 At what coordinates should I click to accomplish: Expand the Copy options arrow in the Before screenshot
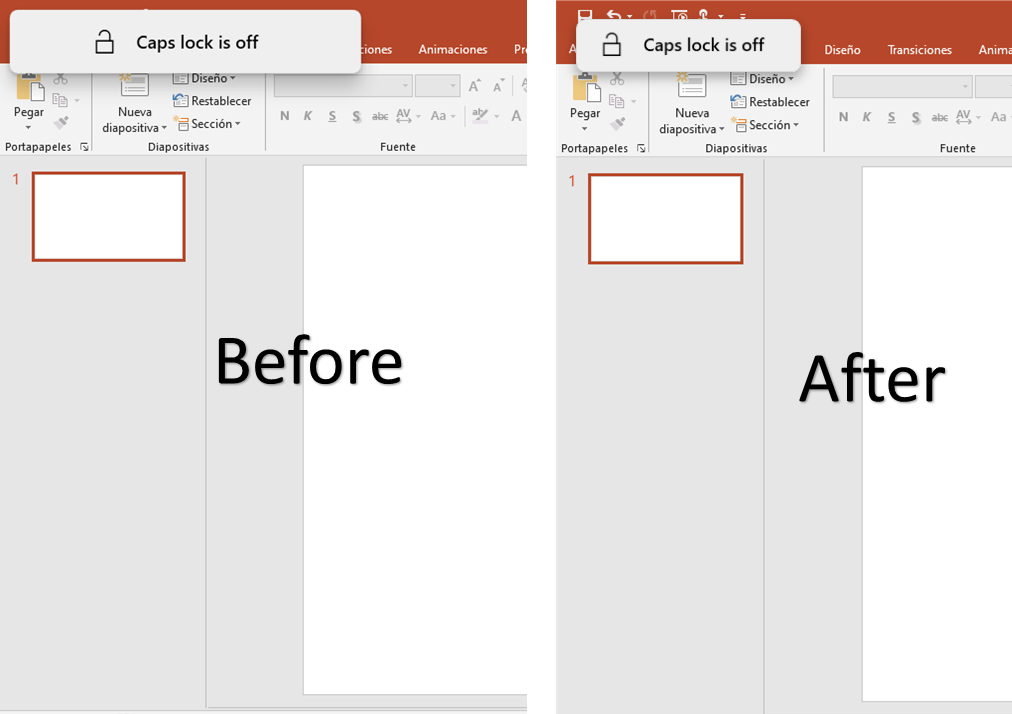coord(77,101)
